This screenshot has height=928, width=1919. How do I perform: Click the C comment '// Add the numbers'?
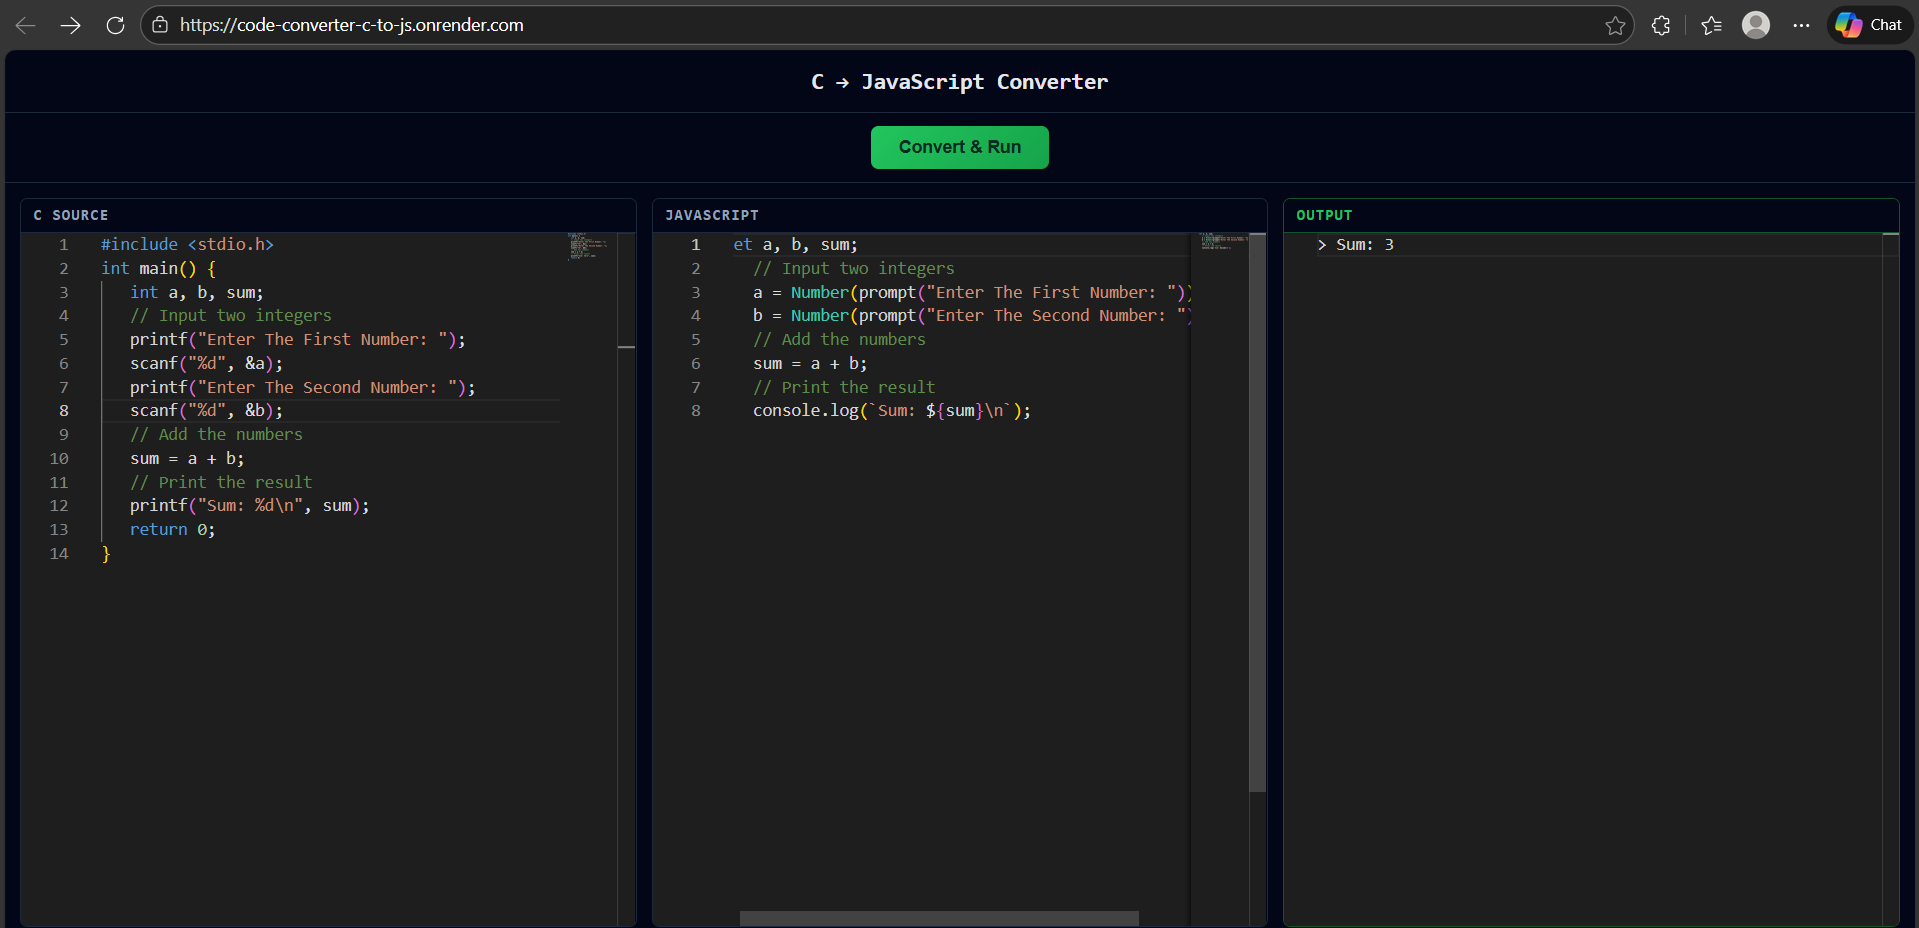click(x=216, y=434)
